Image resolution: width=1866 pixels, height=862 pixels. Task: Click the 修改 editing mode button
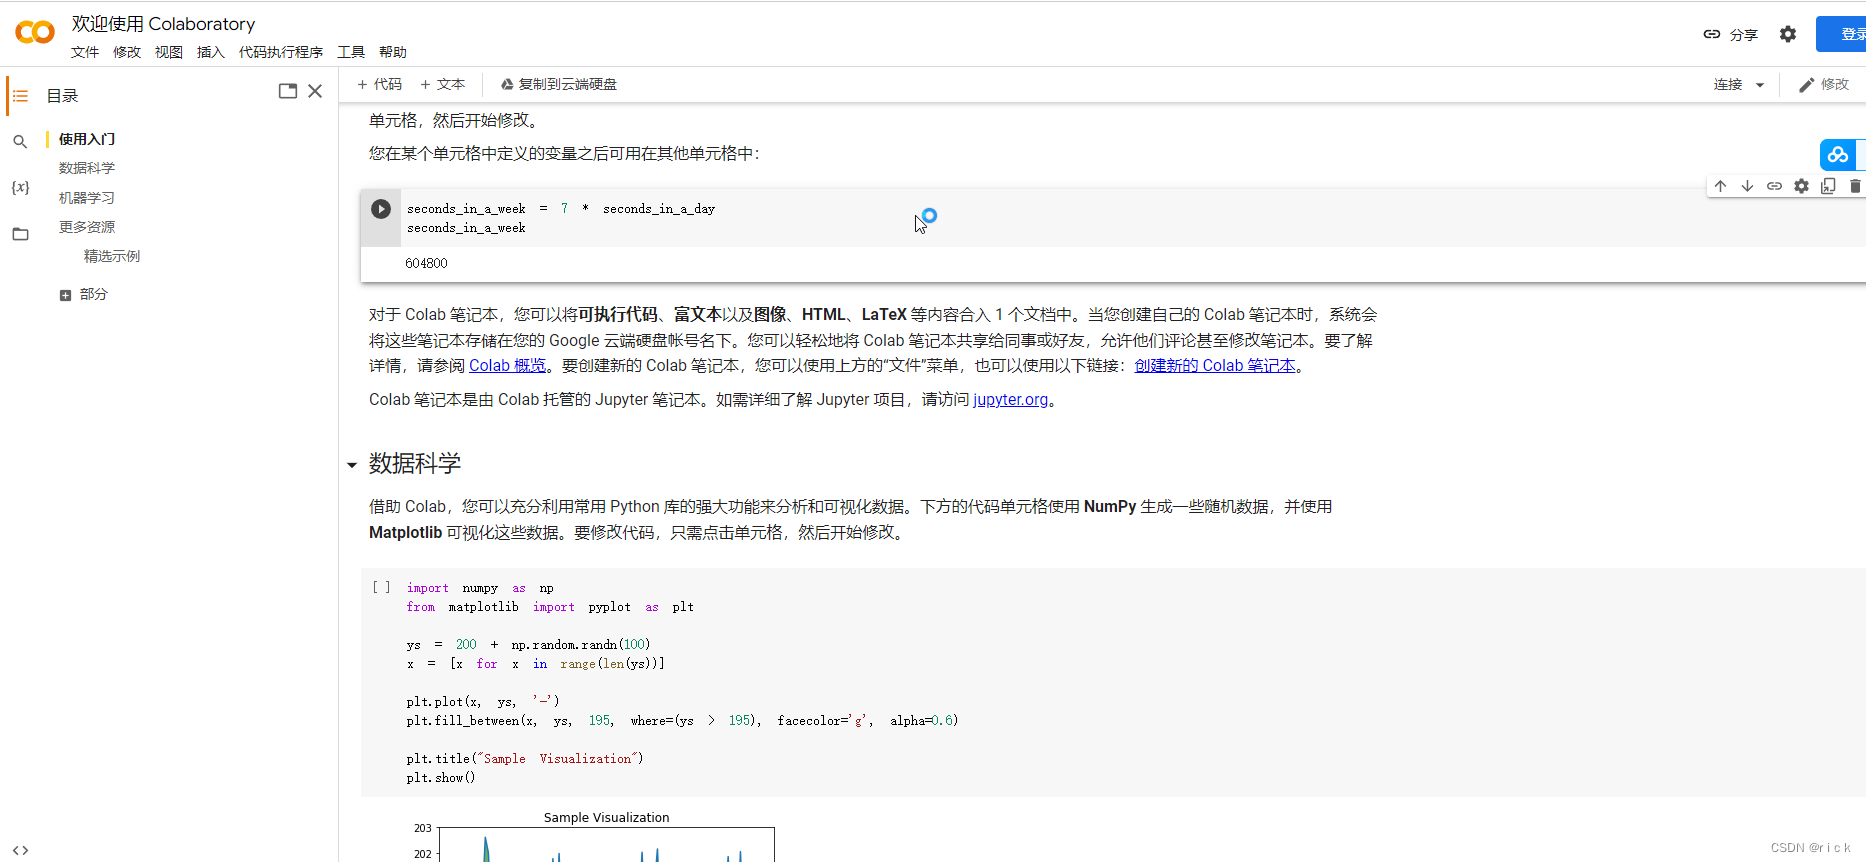point(1824,84)
